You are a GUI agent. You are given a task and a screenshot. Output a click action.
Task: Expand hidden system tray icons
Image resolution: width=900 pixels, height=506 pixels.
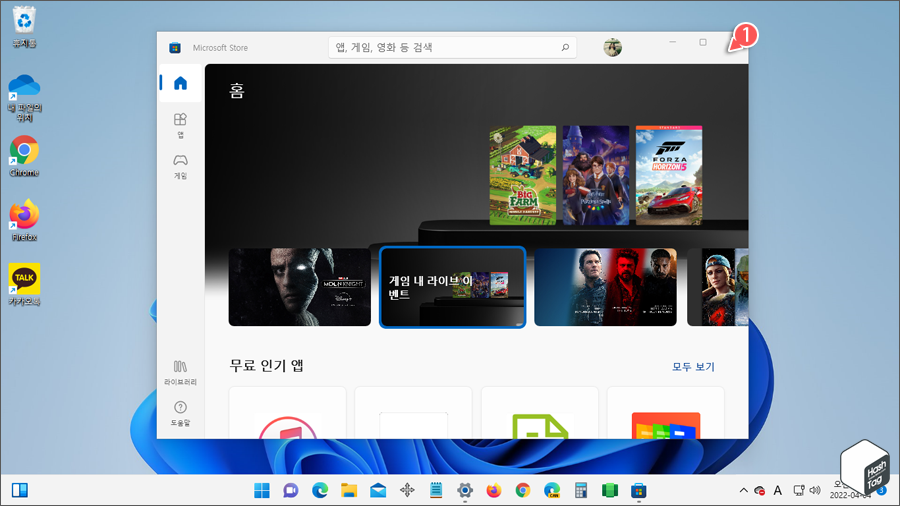click(743, 491)
